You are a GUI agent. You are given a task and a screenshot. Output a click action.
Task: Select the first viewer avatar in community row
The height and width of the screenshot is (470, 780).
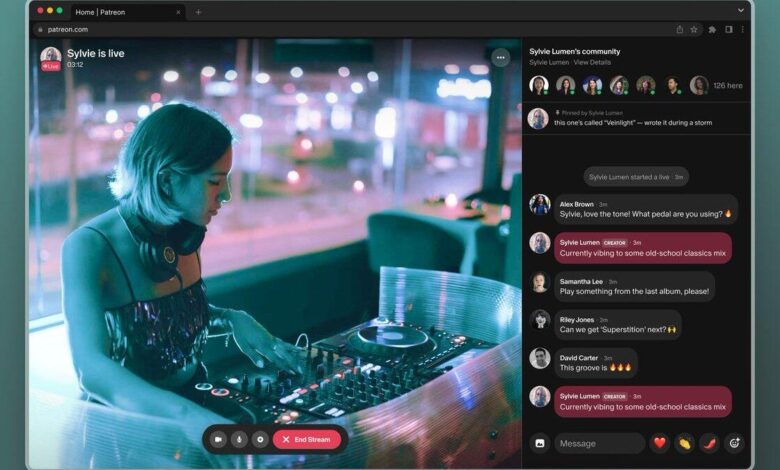pyautogui.click(x=539, y=85)
